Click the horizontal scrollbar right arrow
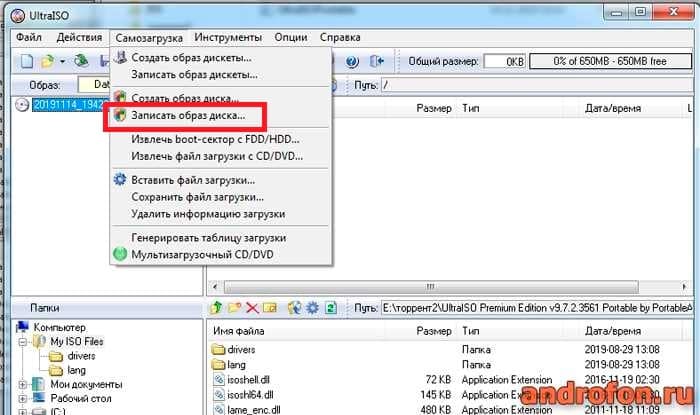The width and height of the screenshot is (700, 415). pyautogui.click(x=684, y=286)
